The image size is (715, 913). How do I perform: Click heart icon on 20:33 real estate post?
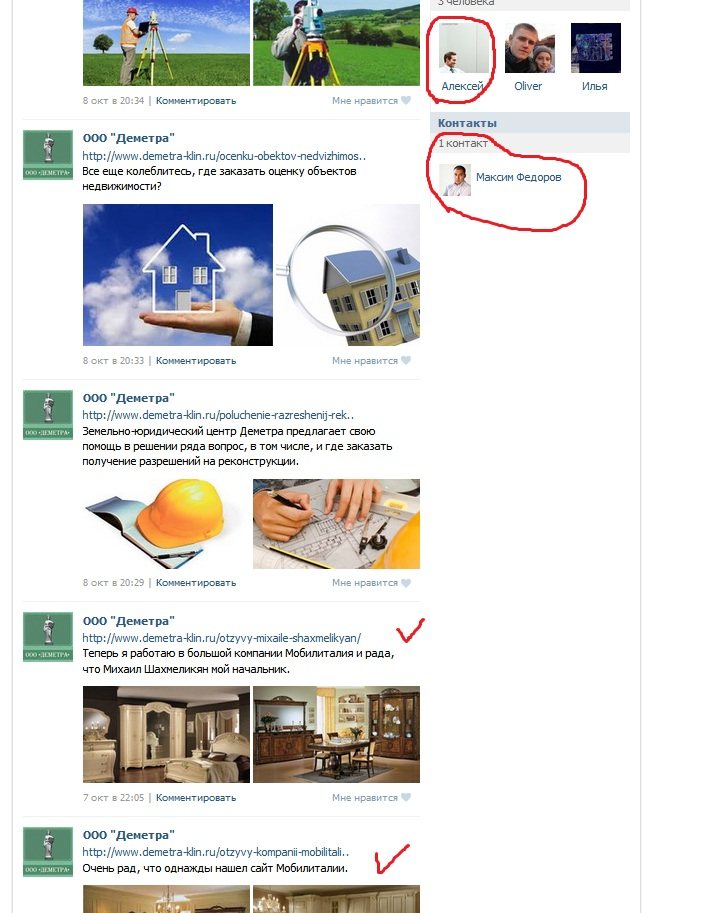406,360
